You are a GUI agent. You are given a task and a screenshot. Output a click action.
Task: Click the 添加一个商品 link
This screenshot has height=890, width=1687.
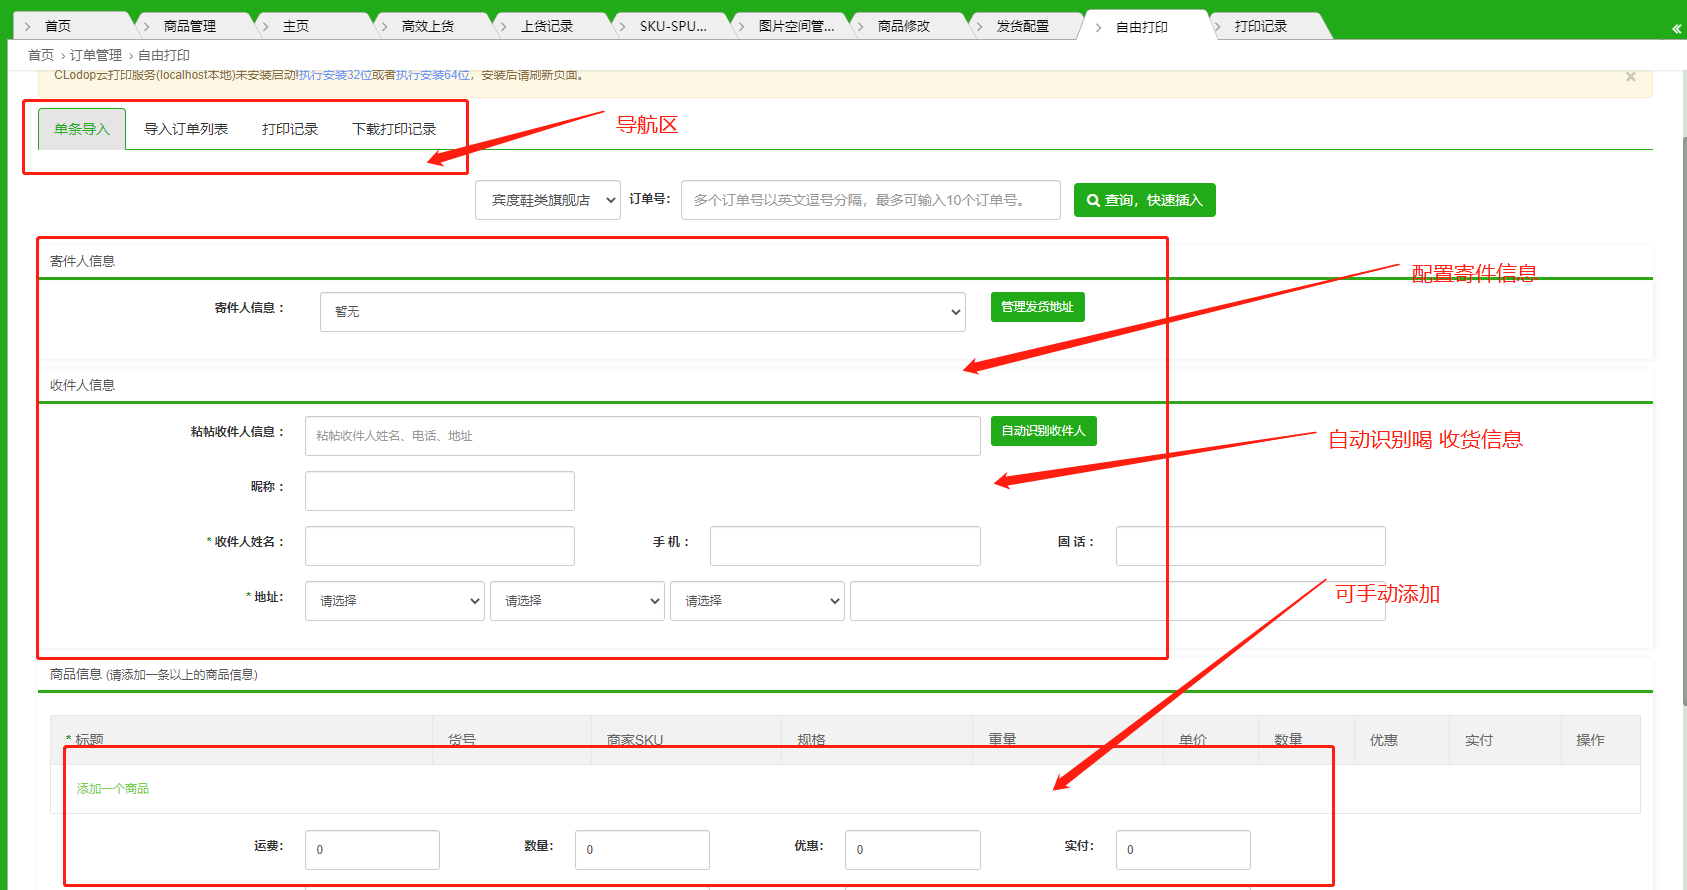(x=113, y=789)
